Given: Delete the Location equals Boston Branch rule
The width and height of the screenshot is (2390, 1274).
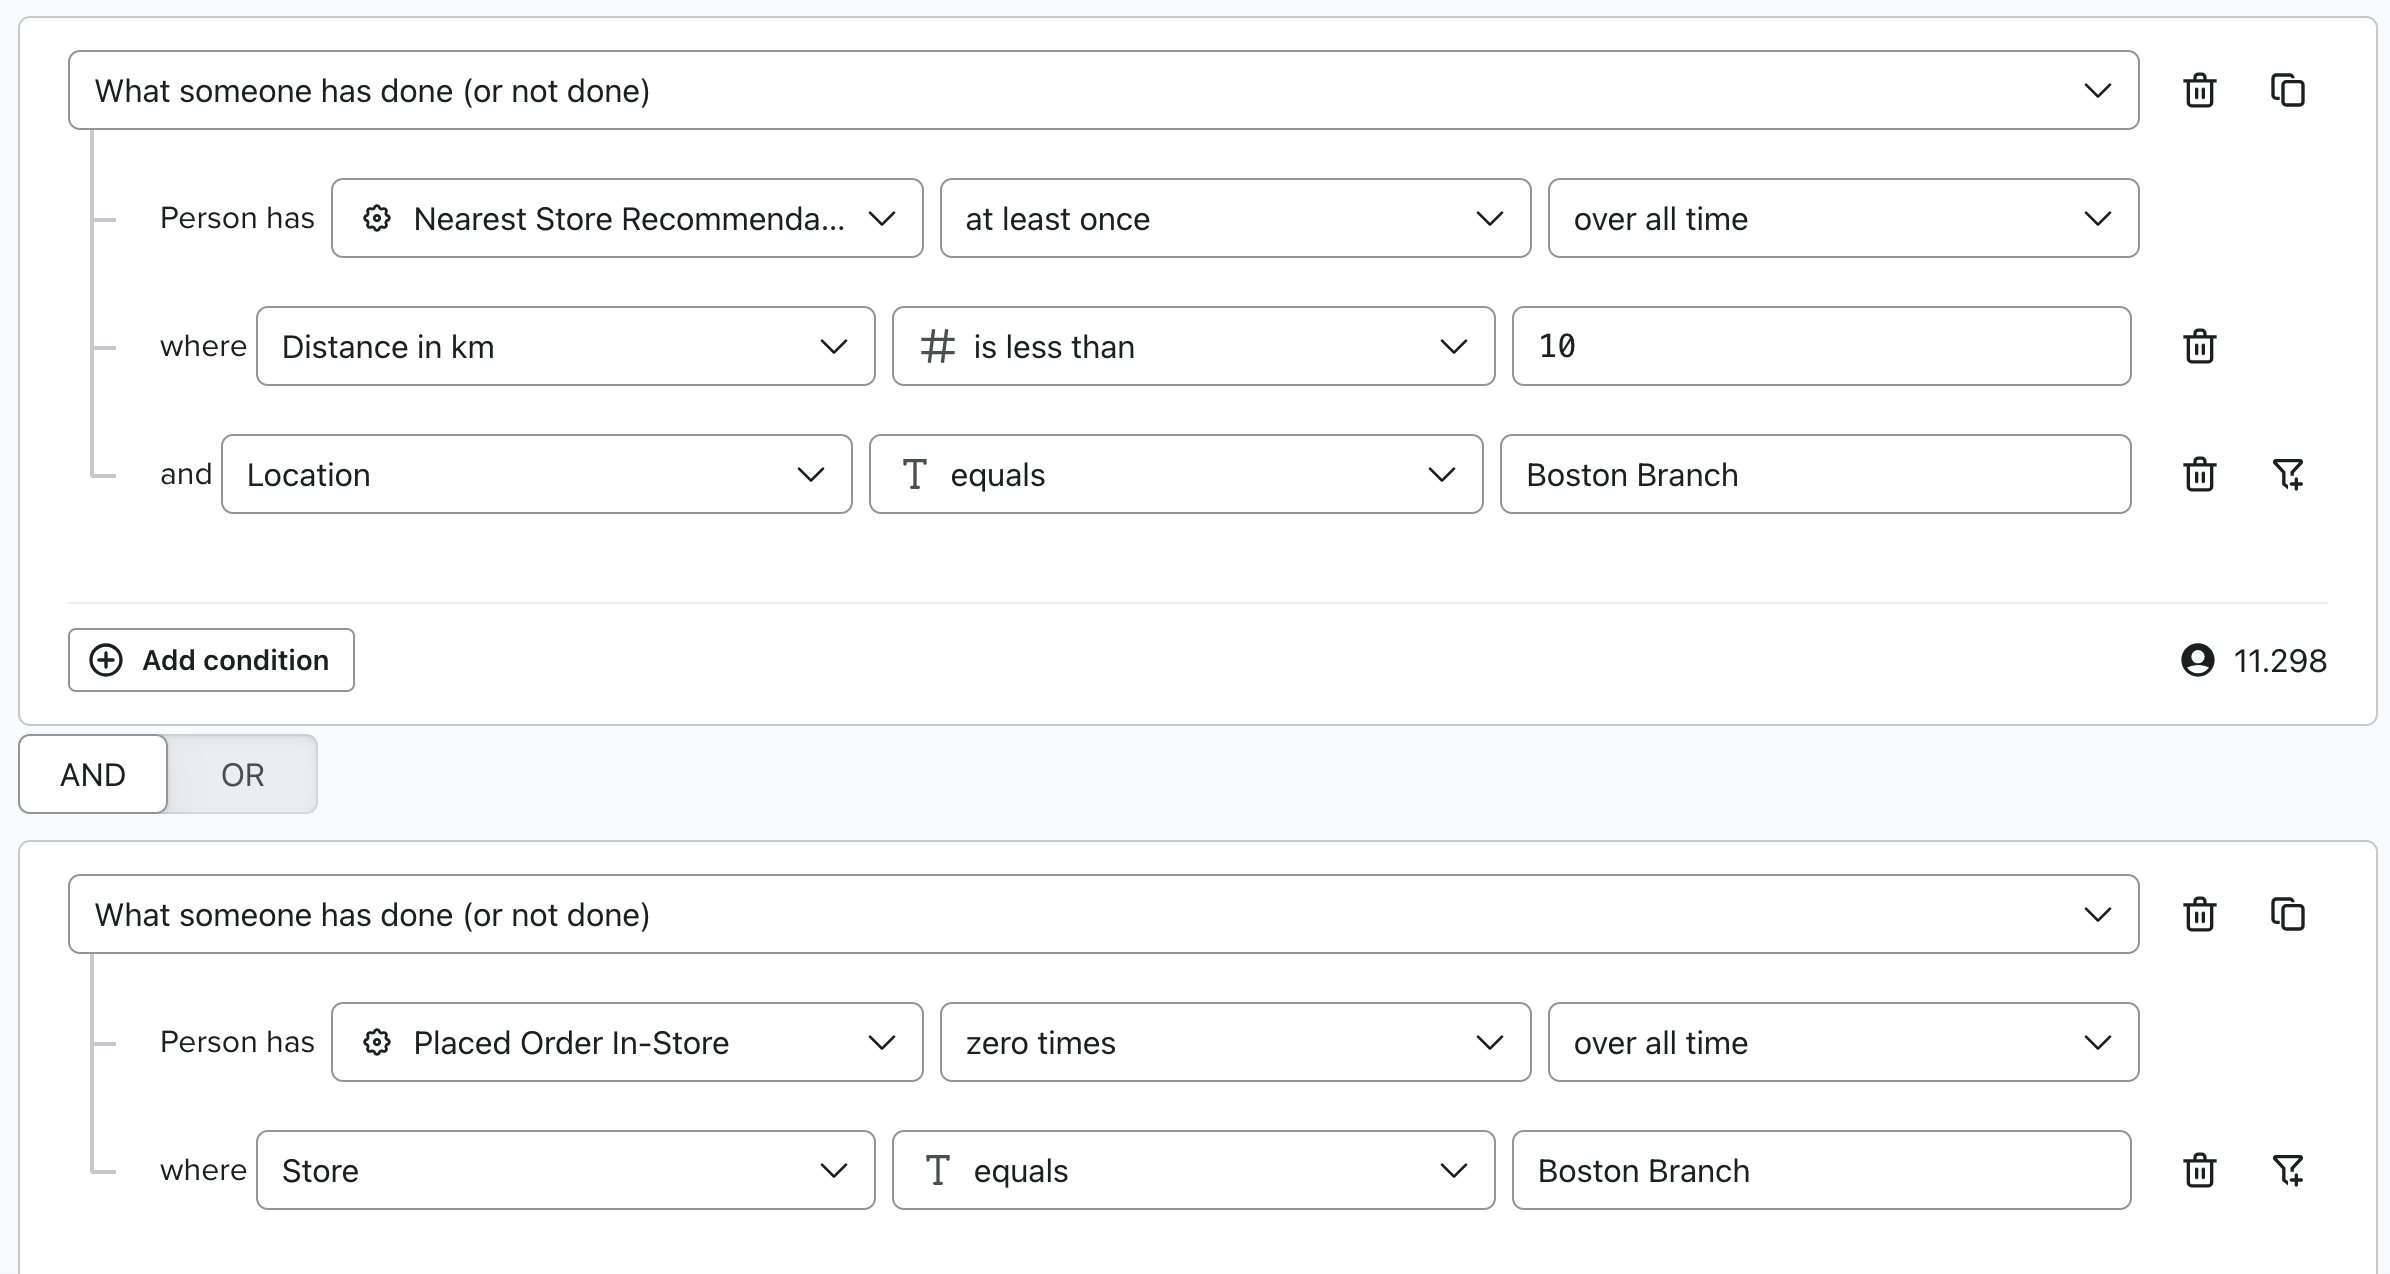Looking at the screenshot, I should click(x=2199, y=474).
